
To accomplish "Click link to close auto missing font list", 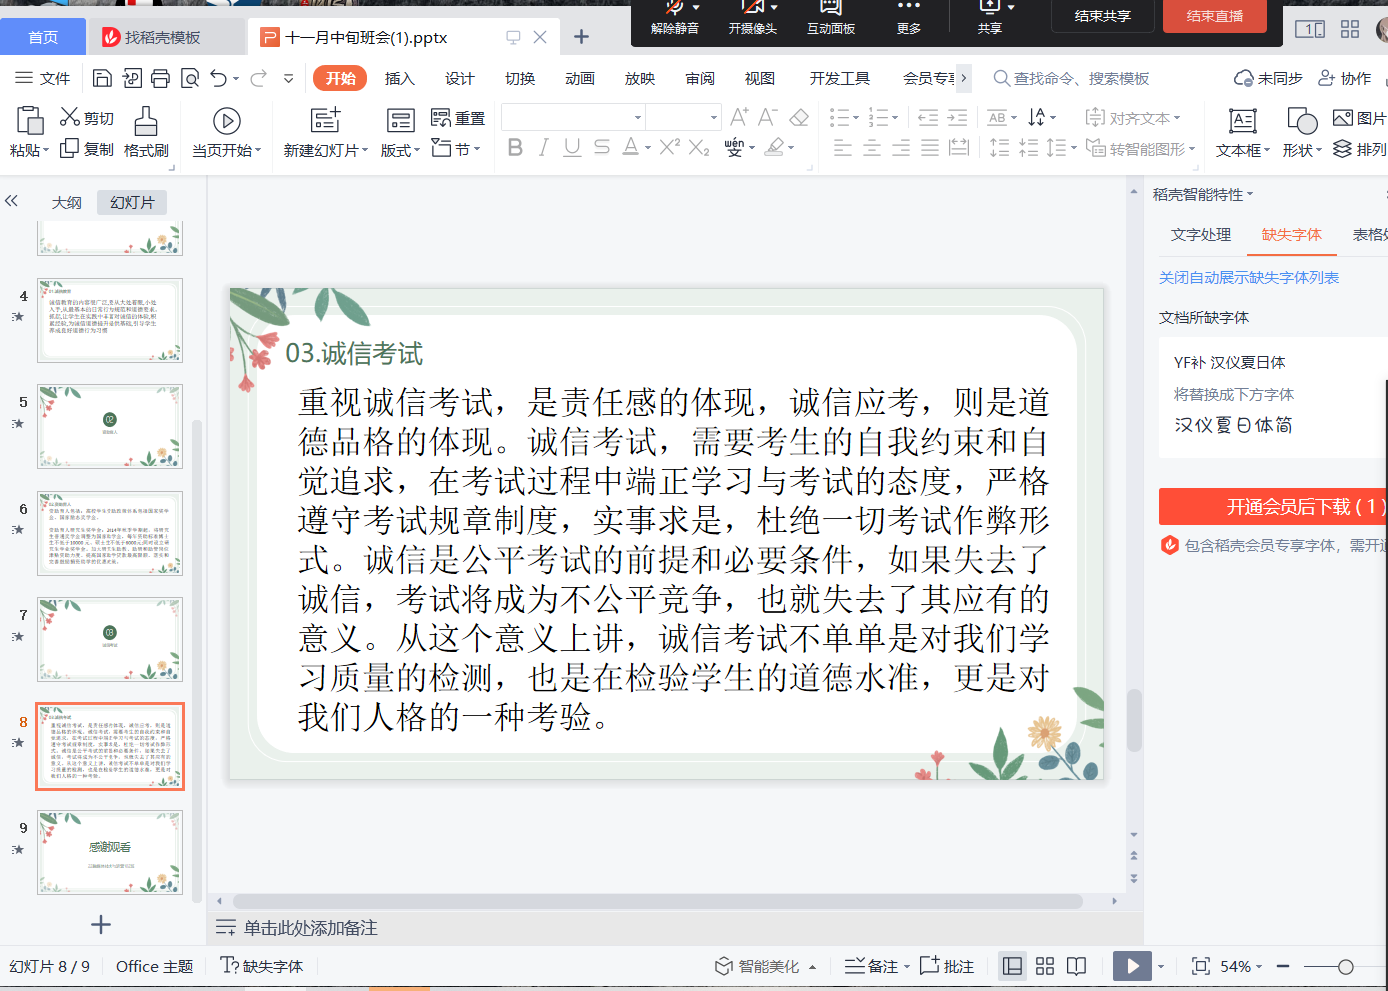I will point(1248,277).
